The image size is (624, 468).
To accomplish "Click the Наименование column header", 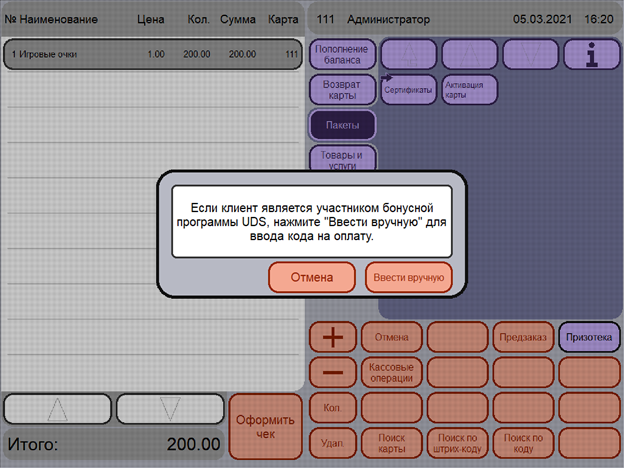I will click(x=58, y=19).
